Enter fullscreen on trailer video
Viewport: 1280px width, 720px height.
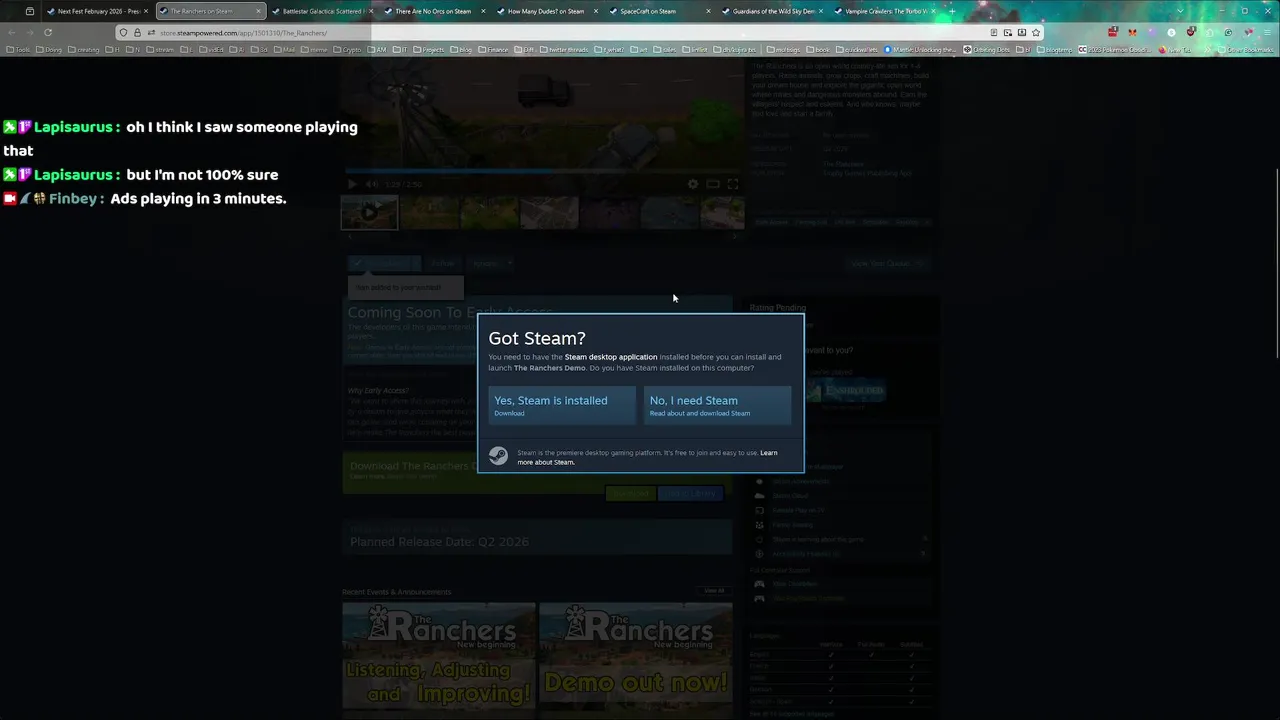732,184
